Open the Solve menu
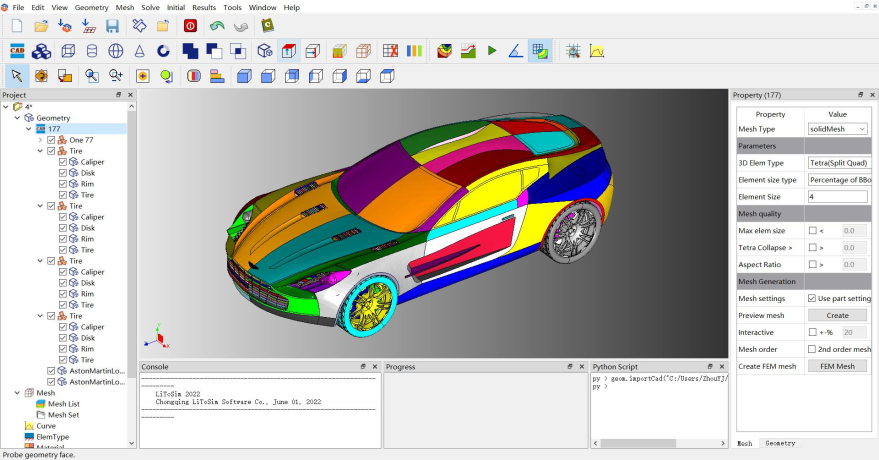The image size is (879, 460). (x=150, y=7)
